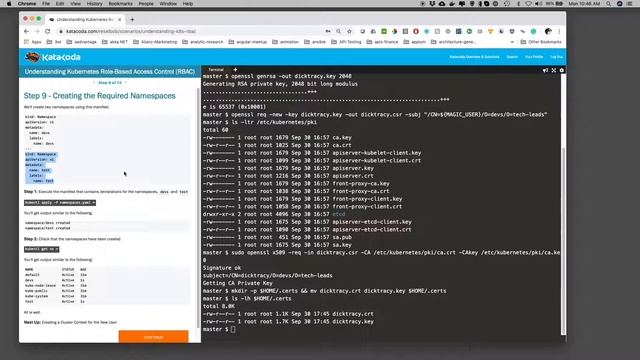
Task: Open the animation bookmarks folder
Action: (x=285, y=42)
